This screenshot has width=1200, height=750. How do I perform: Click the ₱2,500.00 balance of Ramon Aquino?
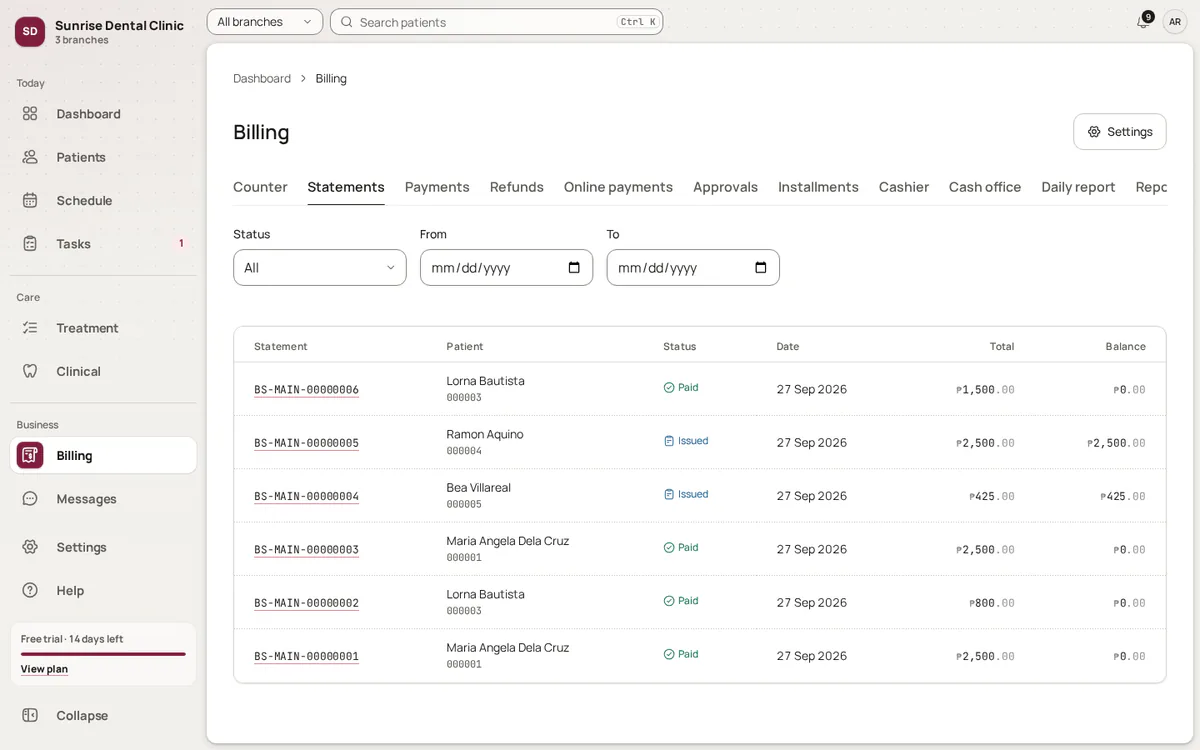[x=1117, y=443]
